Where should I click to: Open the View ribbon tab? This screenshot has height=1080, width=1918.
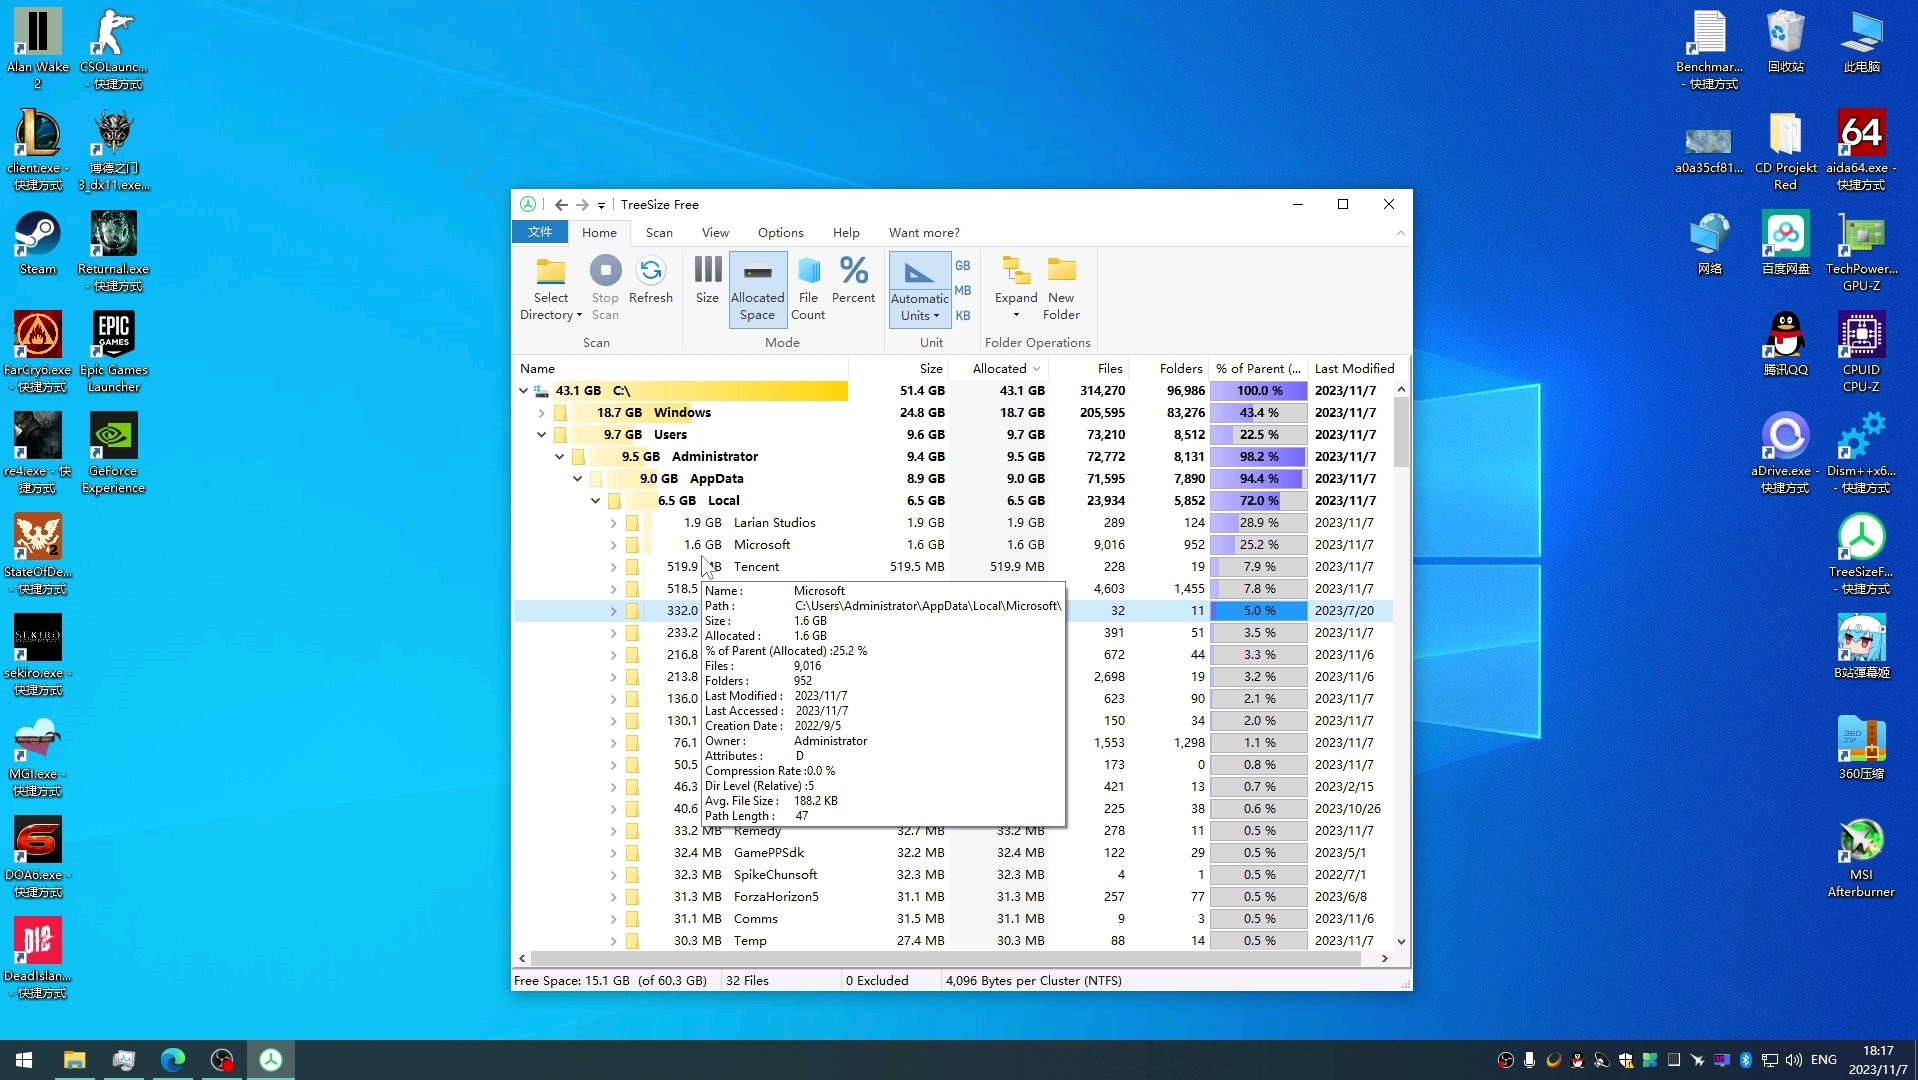715,233
